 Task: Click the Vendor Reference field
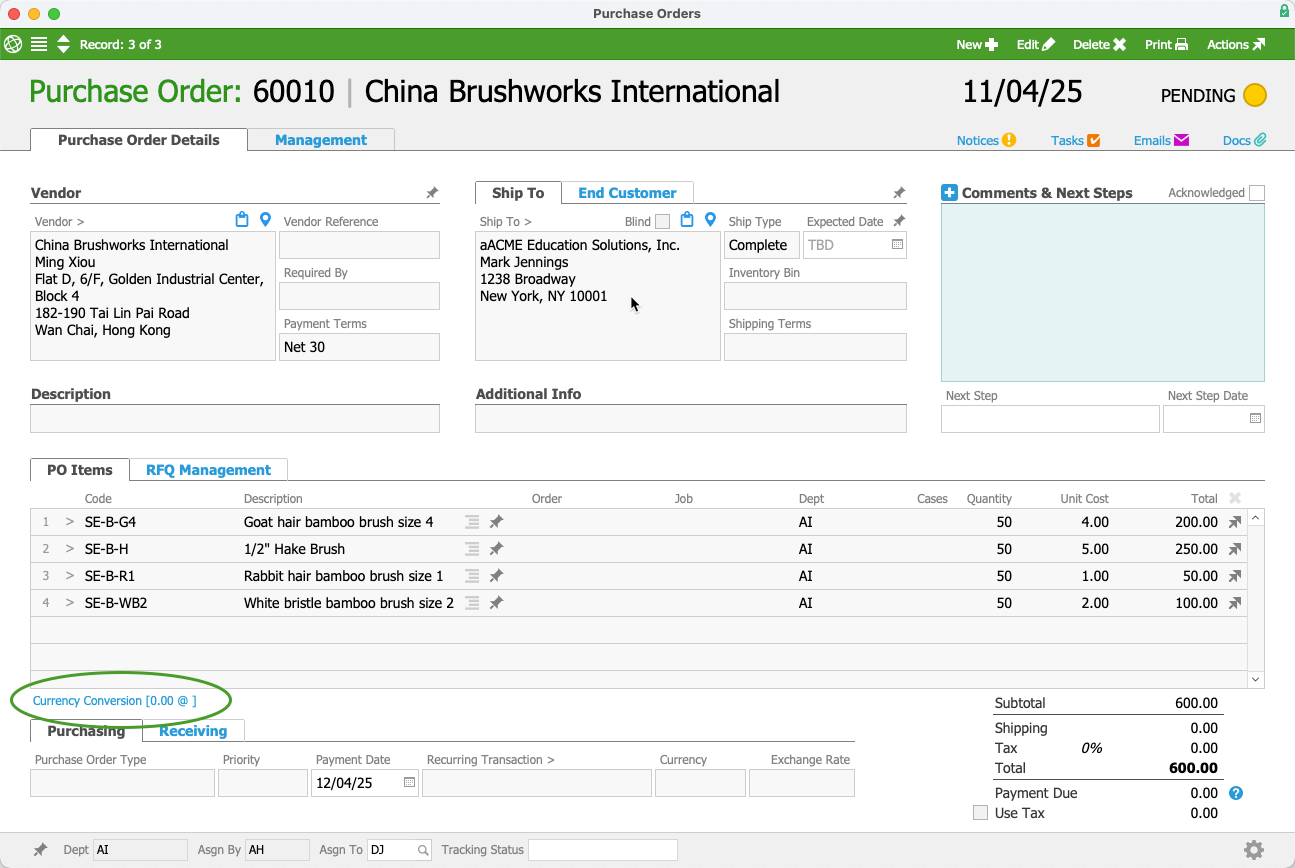(359, 245)
